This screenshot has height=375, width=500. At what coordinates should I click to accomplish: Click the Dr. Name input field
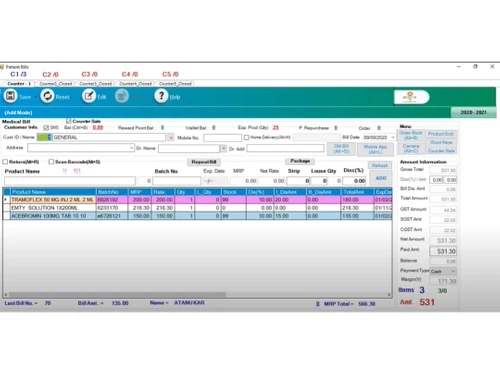tap(189, 148)
